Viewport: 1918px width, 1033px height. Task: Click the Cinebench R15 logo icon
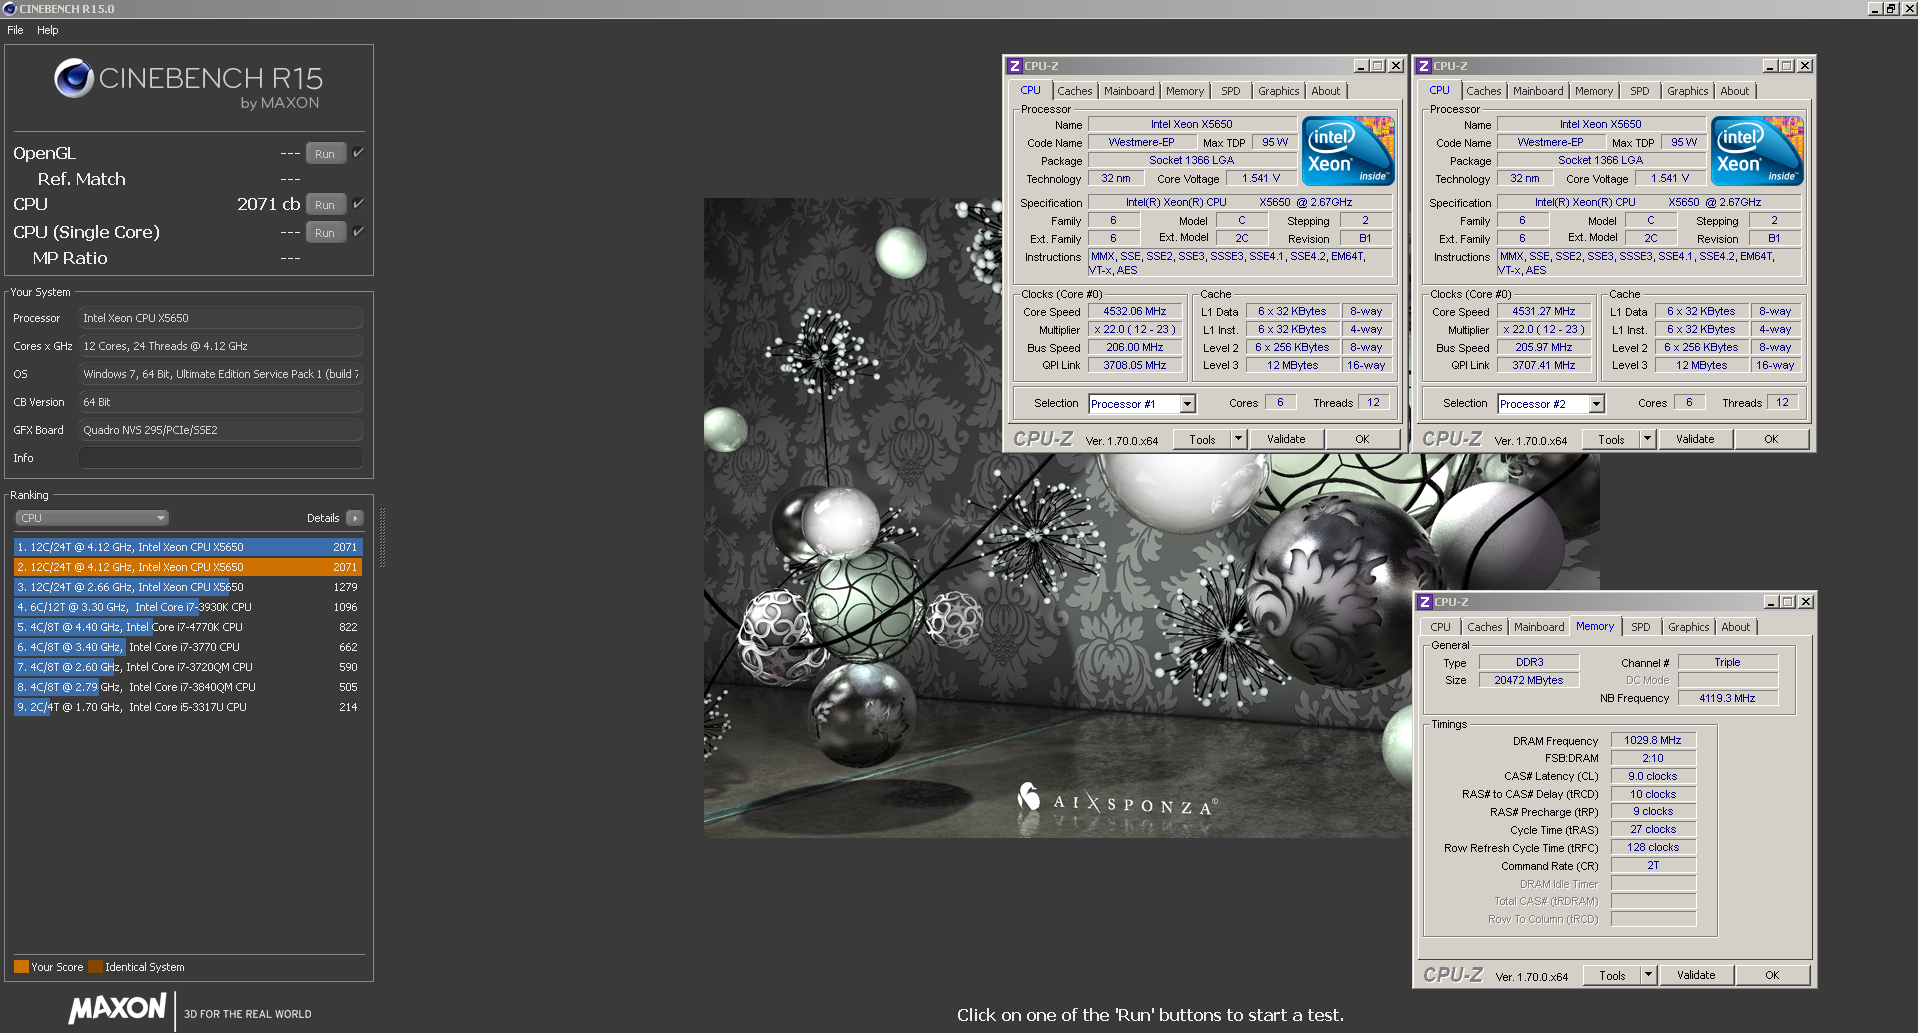(x=74, y=78)
